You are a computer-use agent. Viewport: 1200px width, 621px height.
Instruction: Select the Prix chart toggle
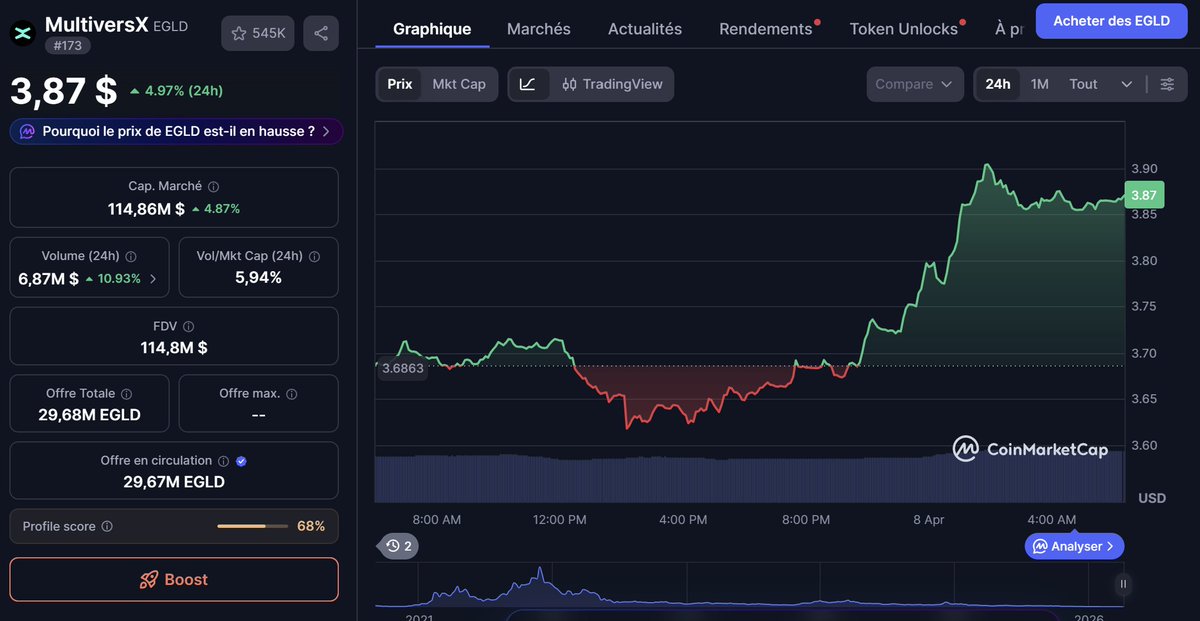pos(400,84)
